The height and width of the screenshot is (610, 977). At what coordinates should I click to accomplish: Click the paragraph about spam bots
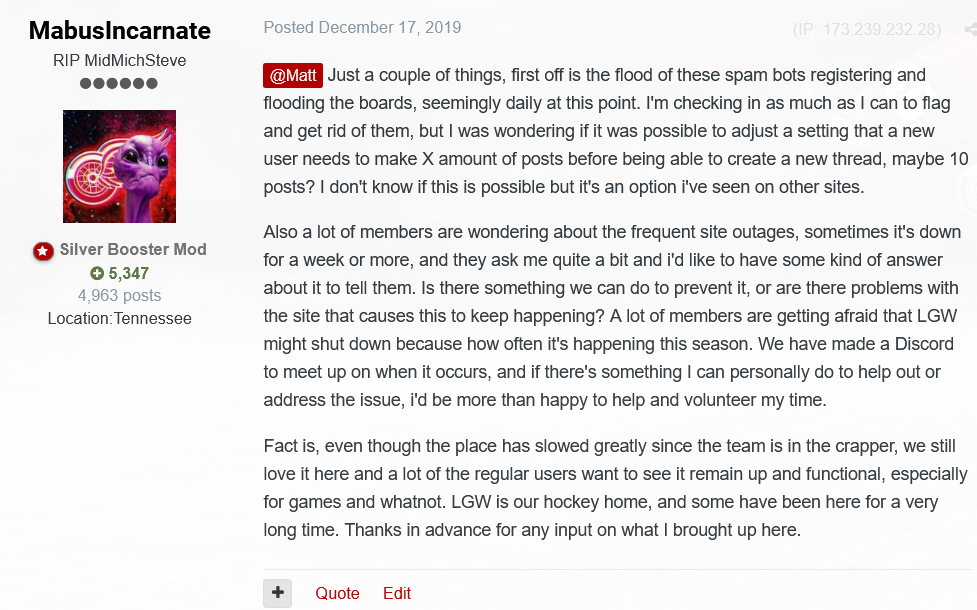pos(610,131)
